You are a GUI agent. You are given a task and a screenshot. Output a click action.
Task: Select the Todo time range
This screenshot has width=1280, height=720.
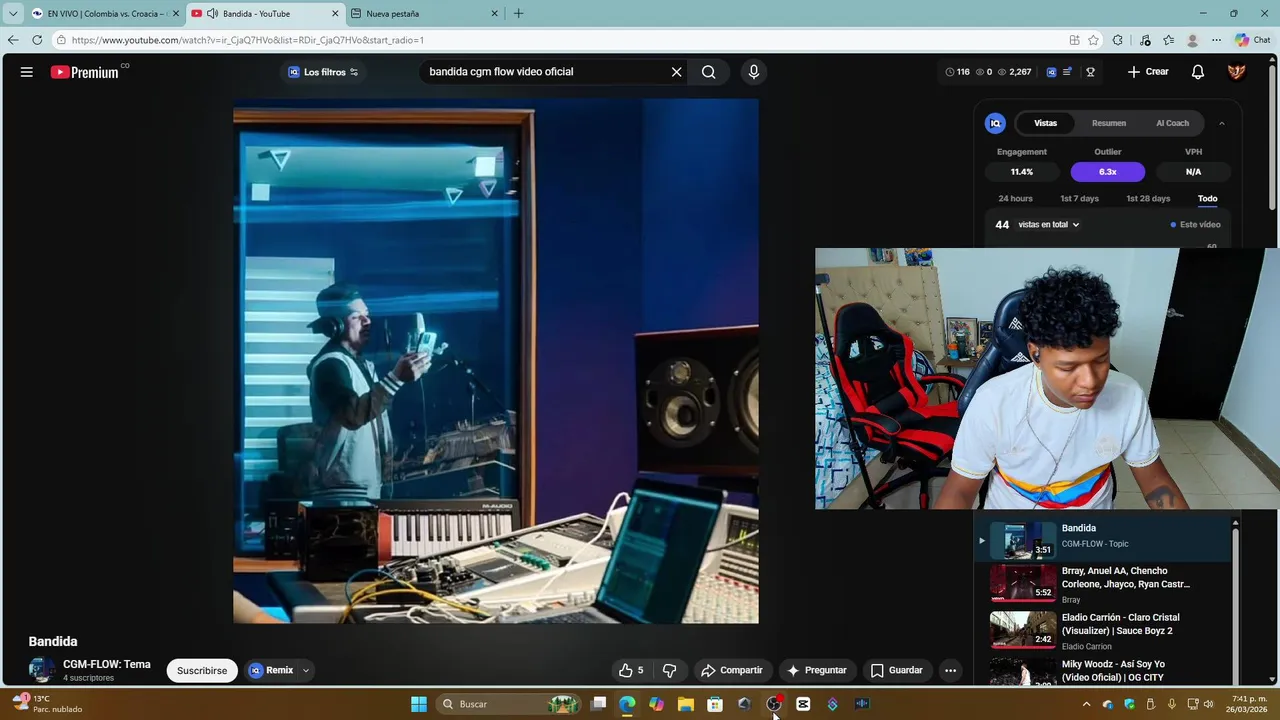1207,198
